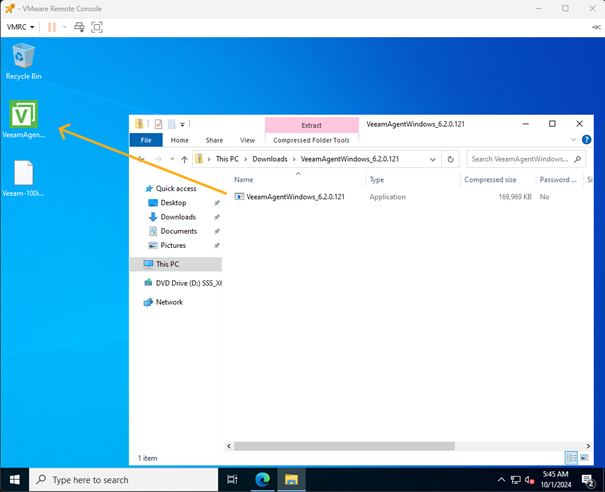Click the VMRC pause button
The height and width of the screenshot is (492, 605).
tap(52, 26)
